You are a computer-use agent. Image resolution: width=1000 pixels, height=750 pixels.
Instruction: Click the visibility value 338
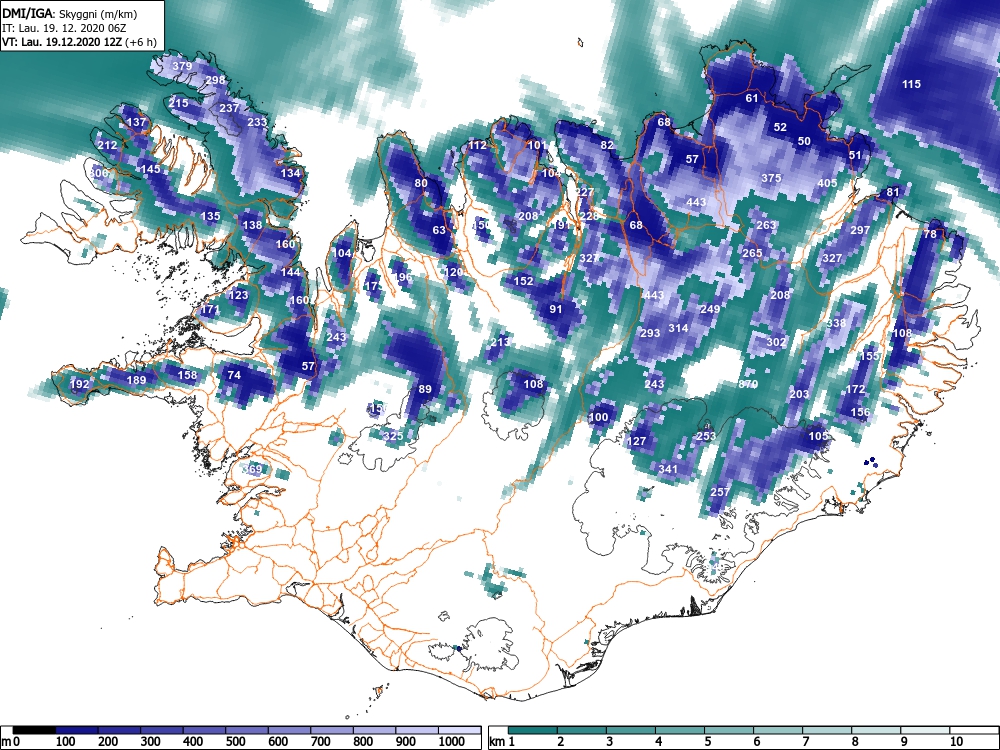[836, 323]
